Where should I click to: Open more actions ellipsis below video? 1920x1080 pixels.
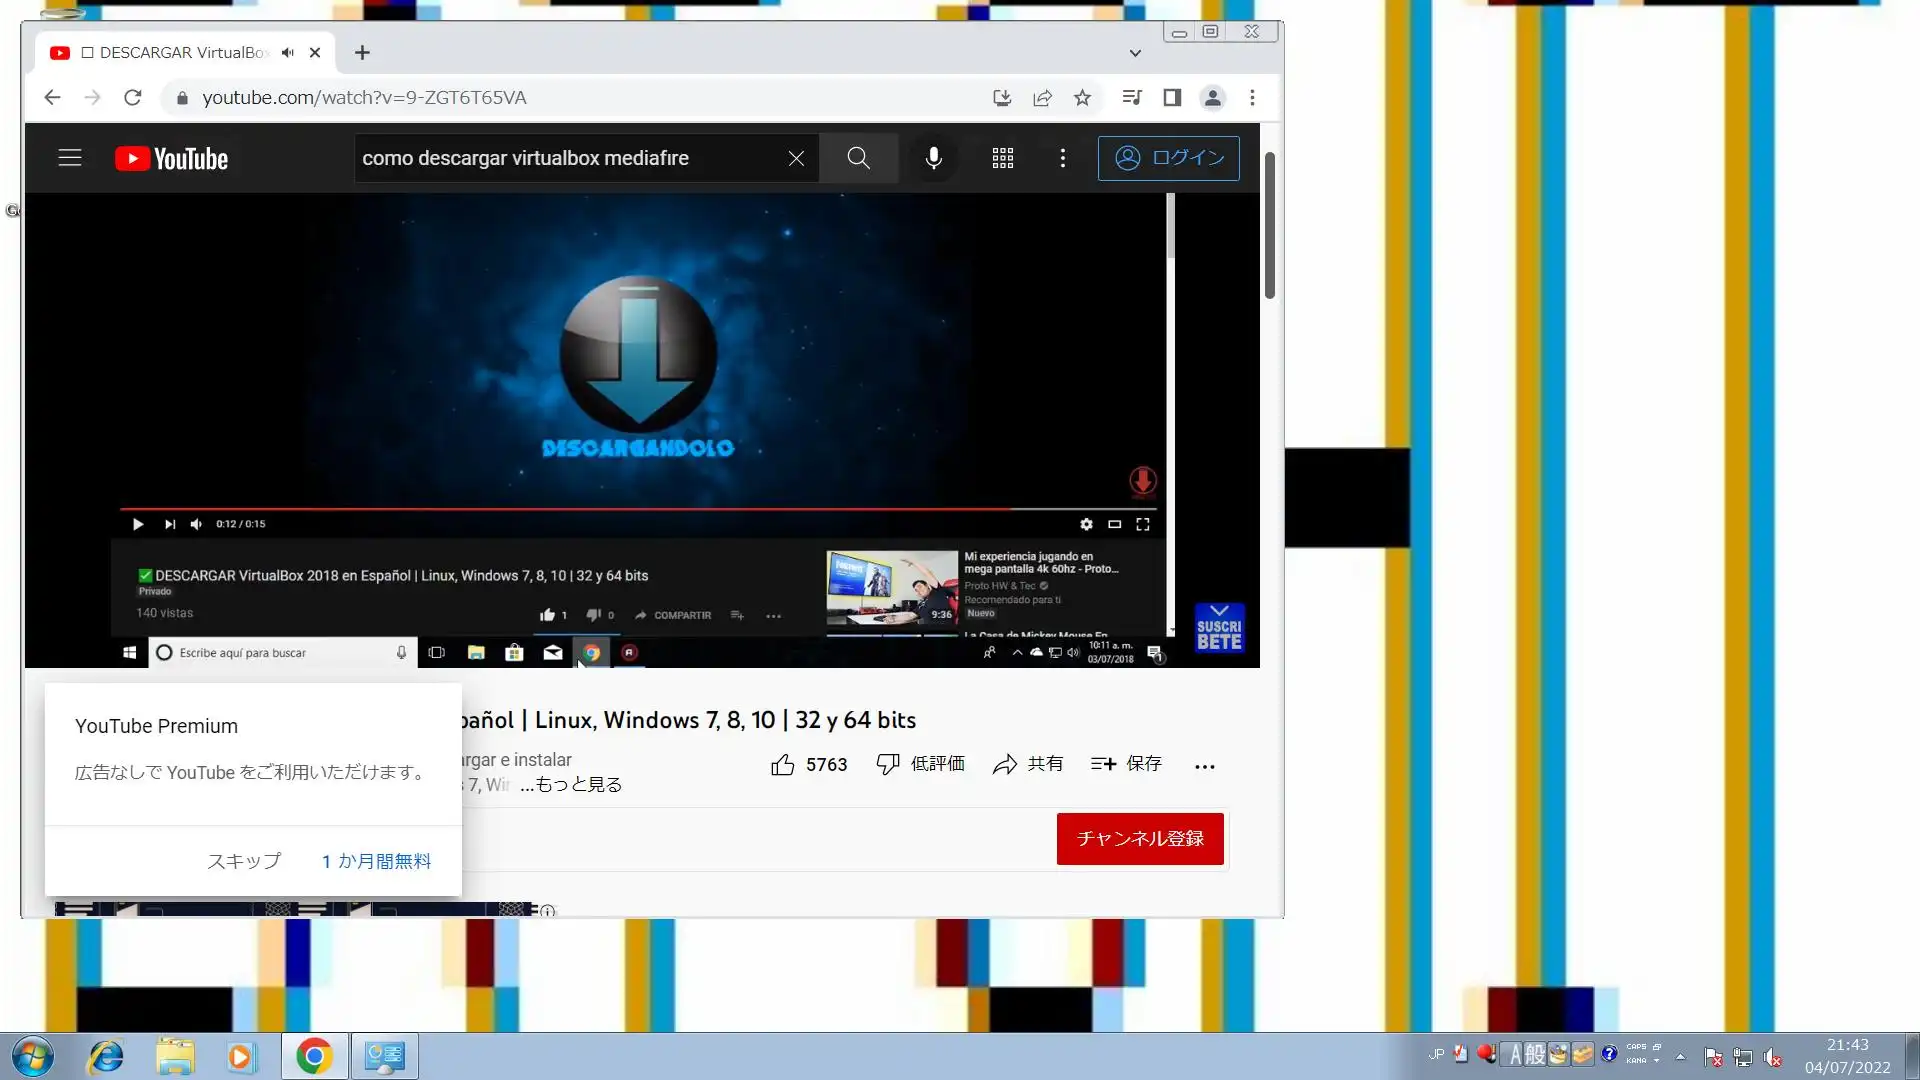coord(1204,766)
